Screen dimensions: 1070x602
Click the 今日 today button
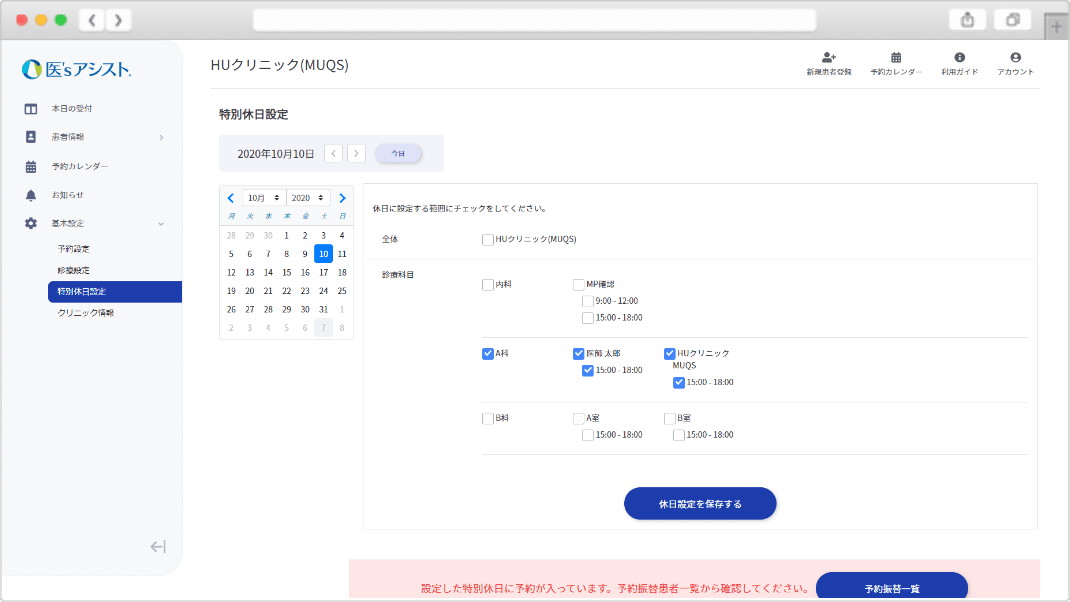click(x=398, y=153)
